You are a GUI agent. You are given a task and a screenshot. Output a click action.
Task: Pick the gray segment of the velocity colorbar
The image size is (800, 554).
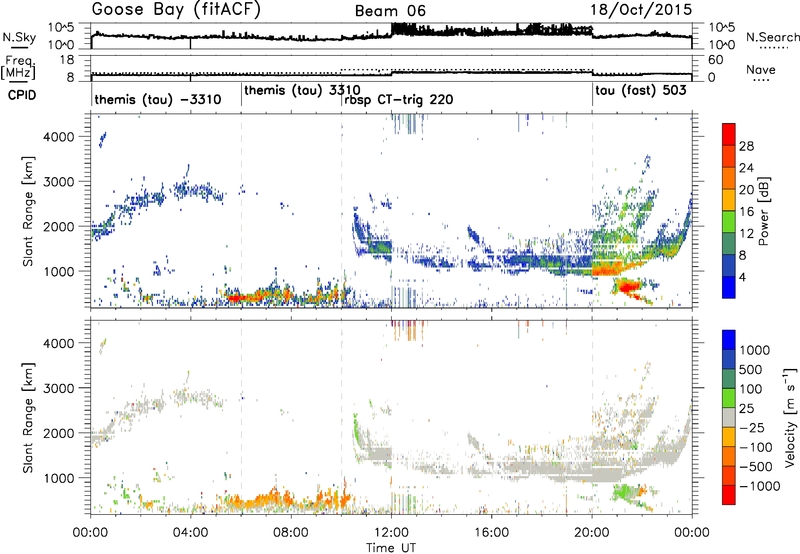pos(729,418)
